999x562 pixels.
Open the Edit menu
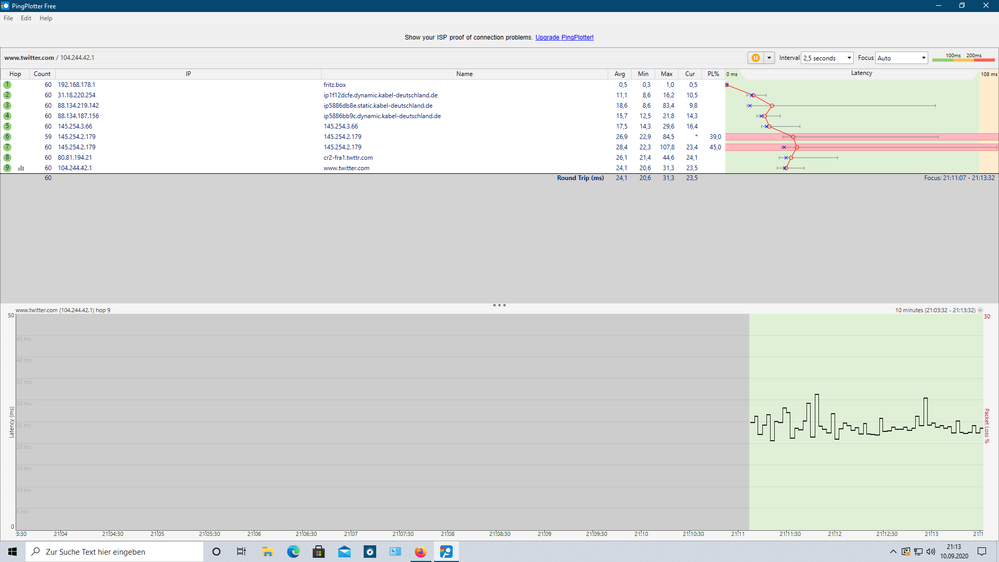(25, 18)
